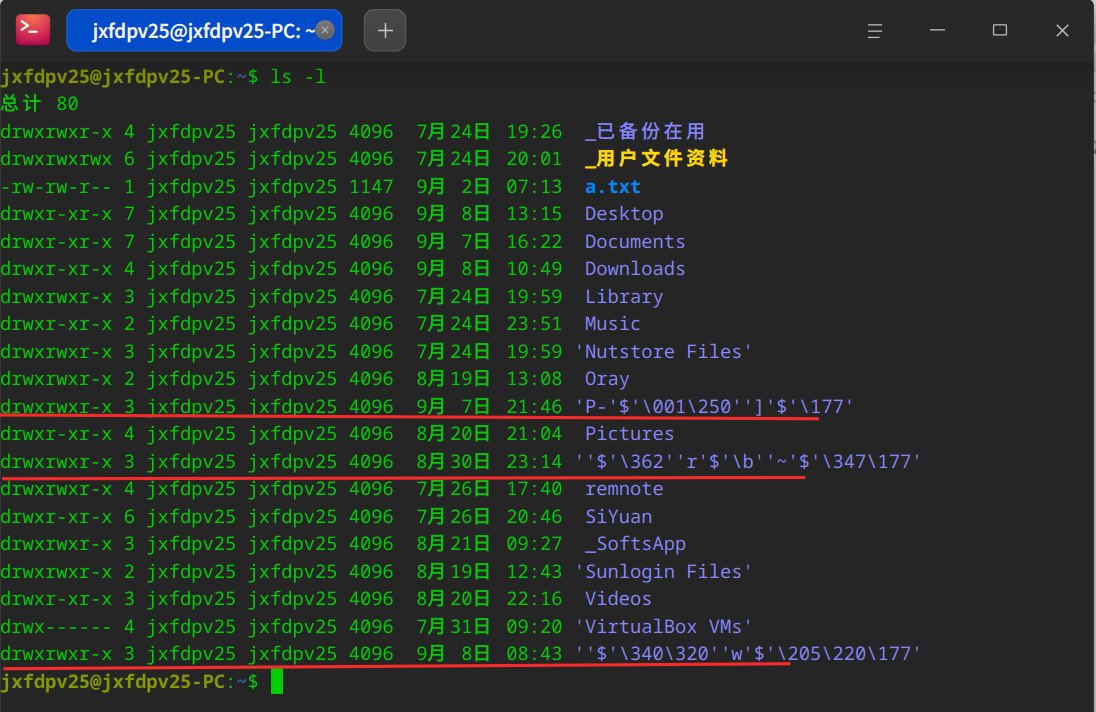Open a new tab with plus button
The height and width of the screenshot is (712, 1096).
[x=384, y=30]
